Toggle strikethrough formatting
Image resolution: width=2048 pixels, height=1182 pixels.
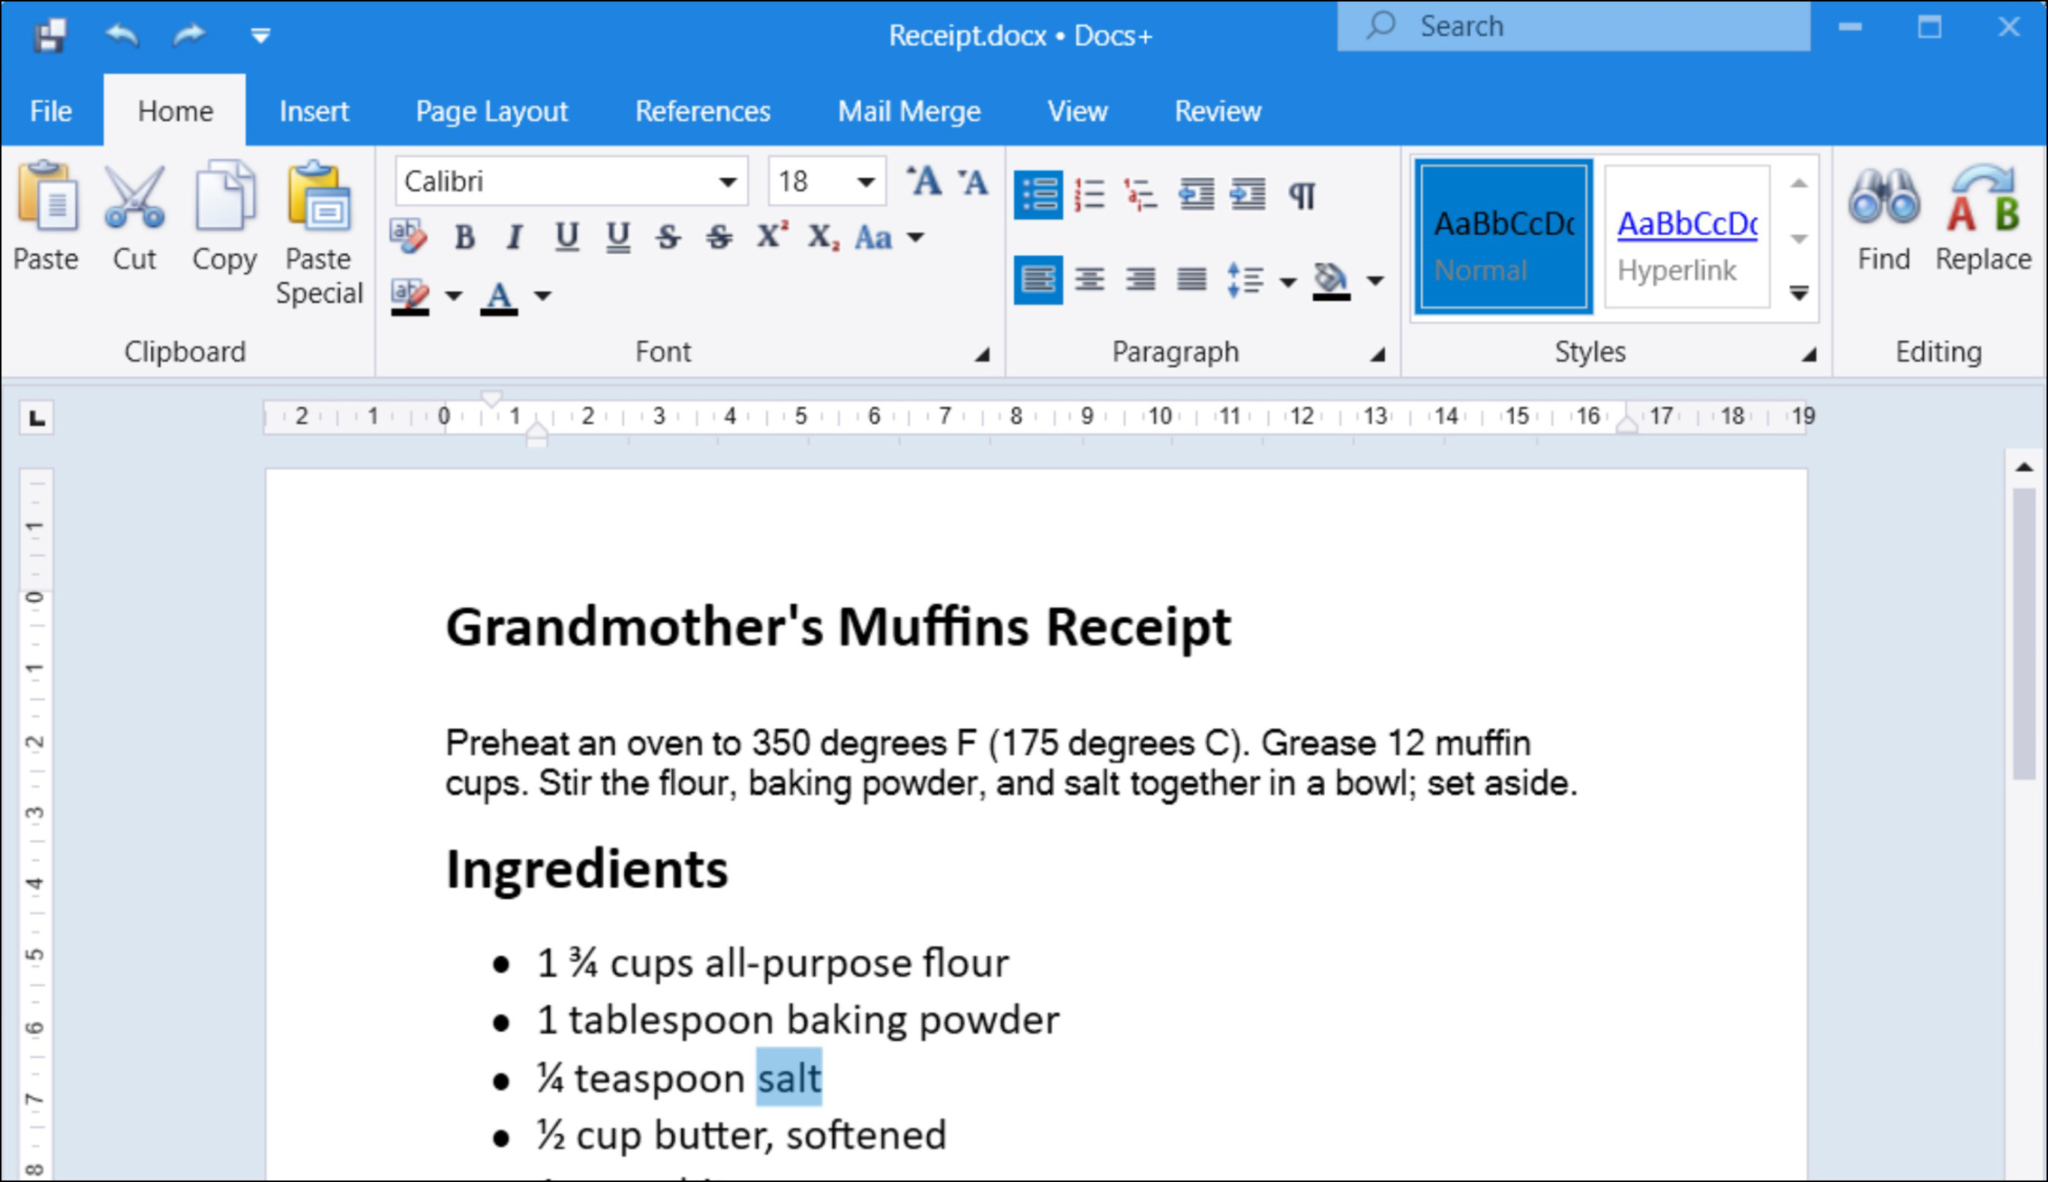click(668, 237)
